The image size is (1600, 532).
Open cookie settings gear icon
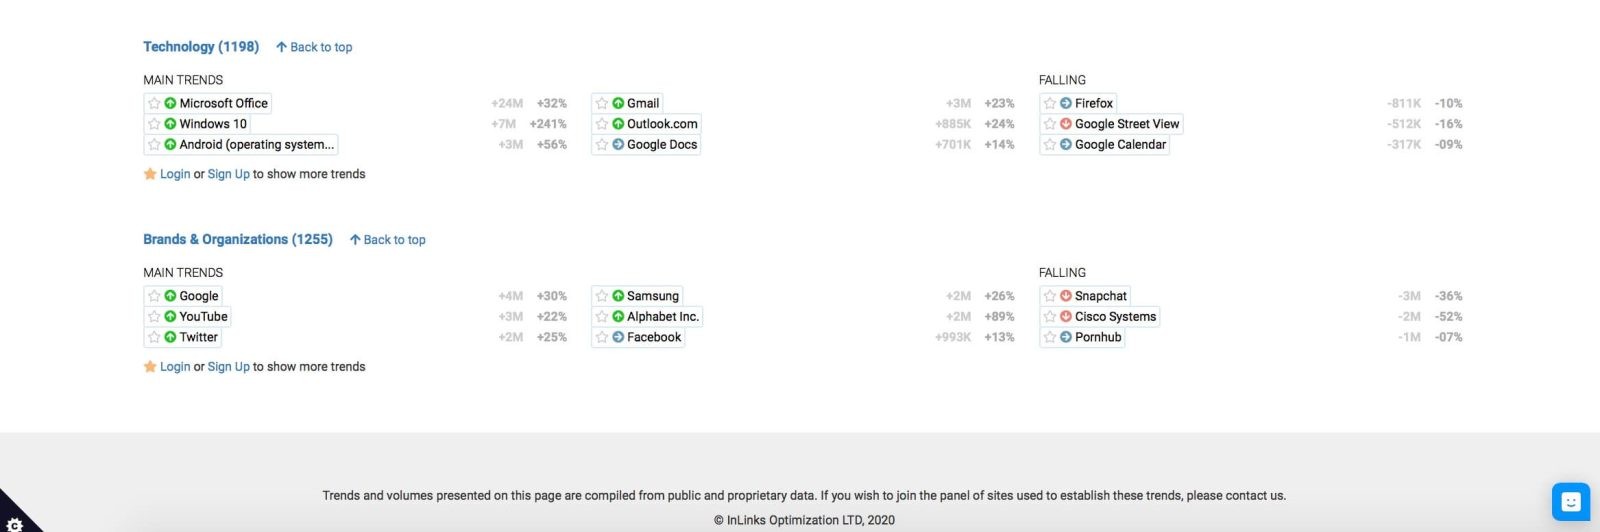tap(14, 523)
